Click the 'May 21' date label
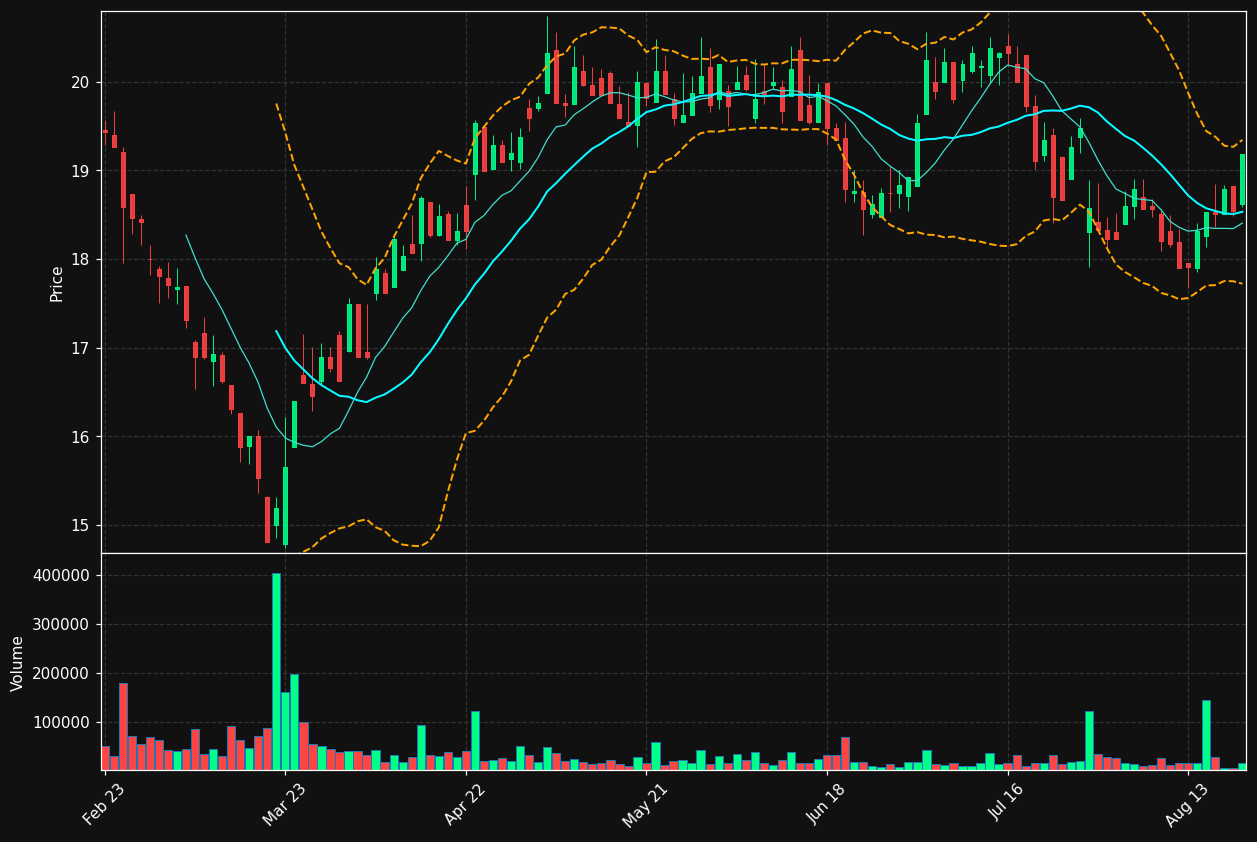The image size is (1257, 842). click(646, 804)
